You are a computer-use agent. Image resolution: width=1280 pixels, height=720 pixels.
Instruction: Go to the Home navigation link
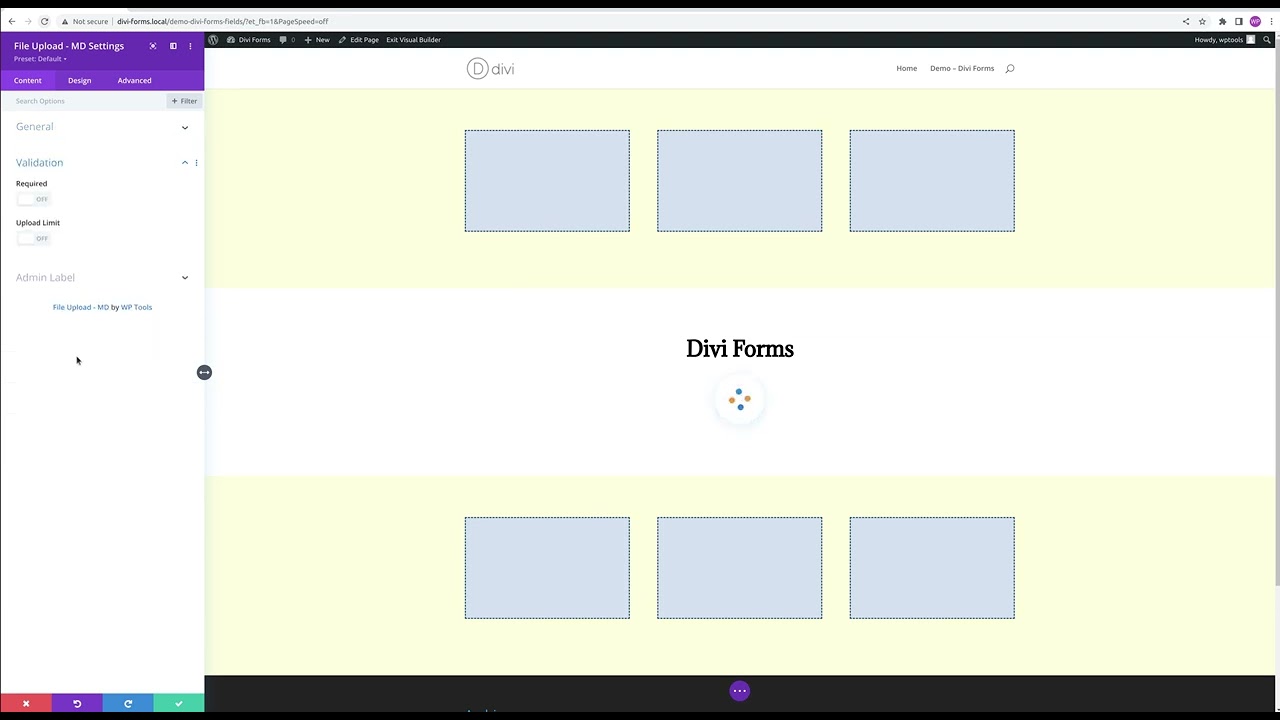pyautogui.click(x=907, y=68)
